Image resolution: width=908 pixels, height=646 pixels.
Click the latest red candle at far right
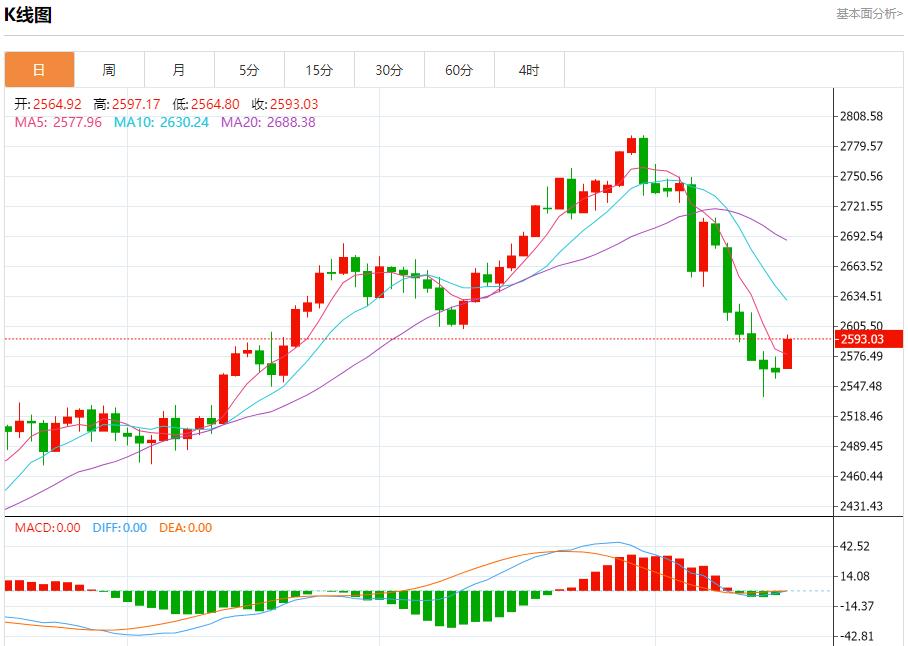point(787,353)
